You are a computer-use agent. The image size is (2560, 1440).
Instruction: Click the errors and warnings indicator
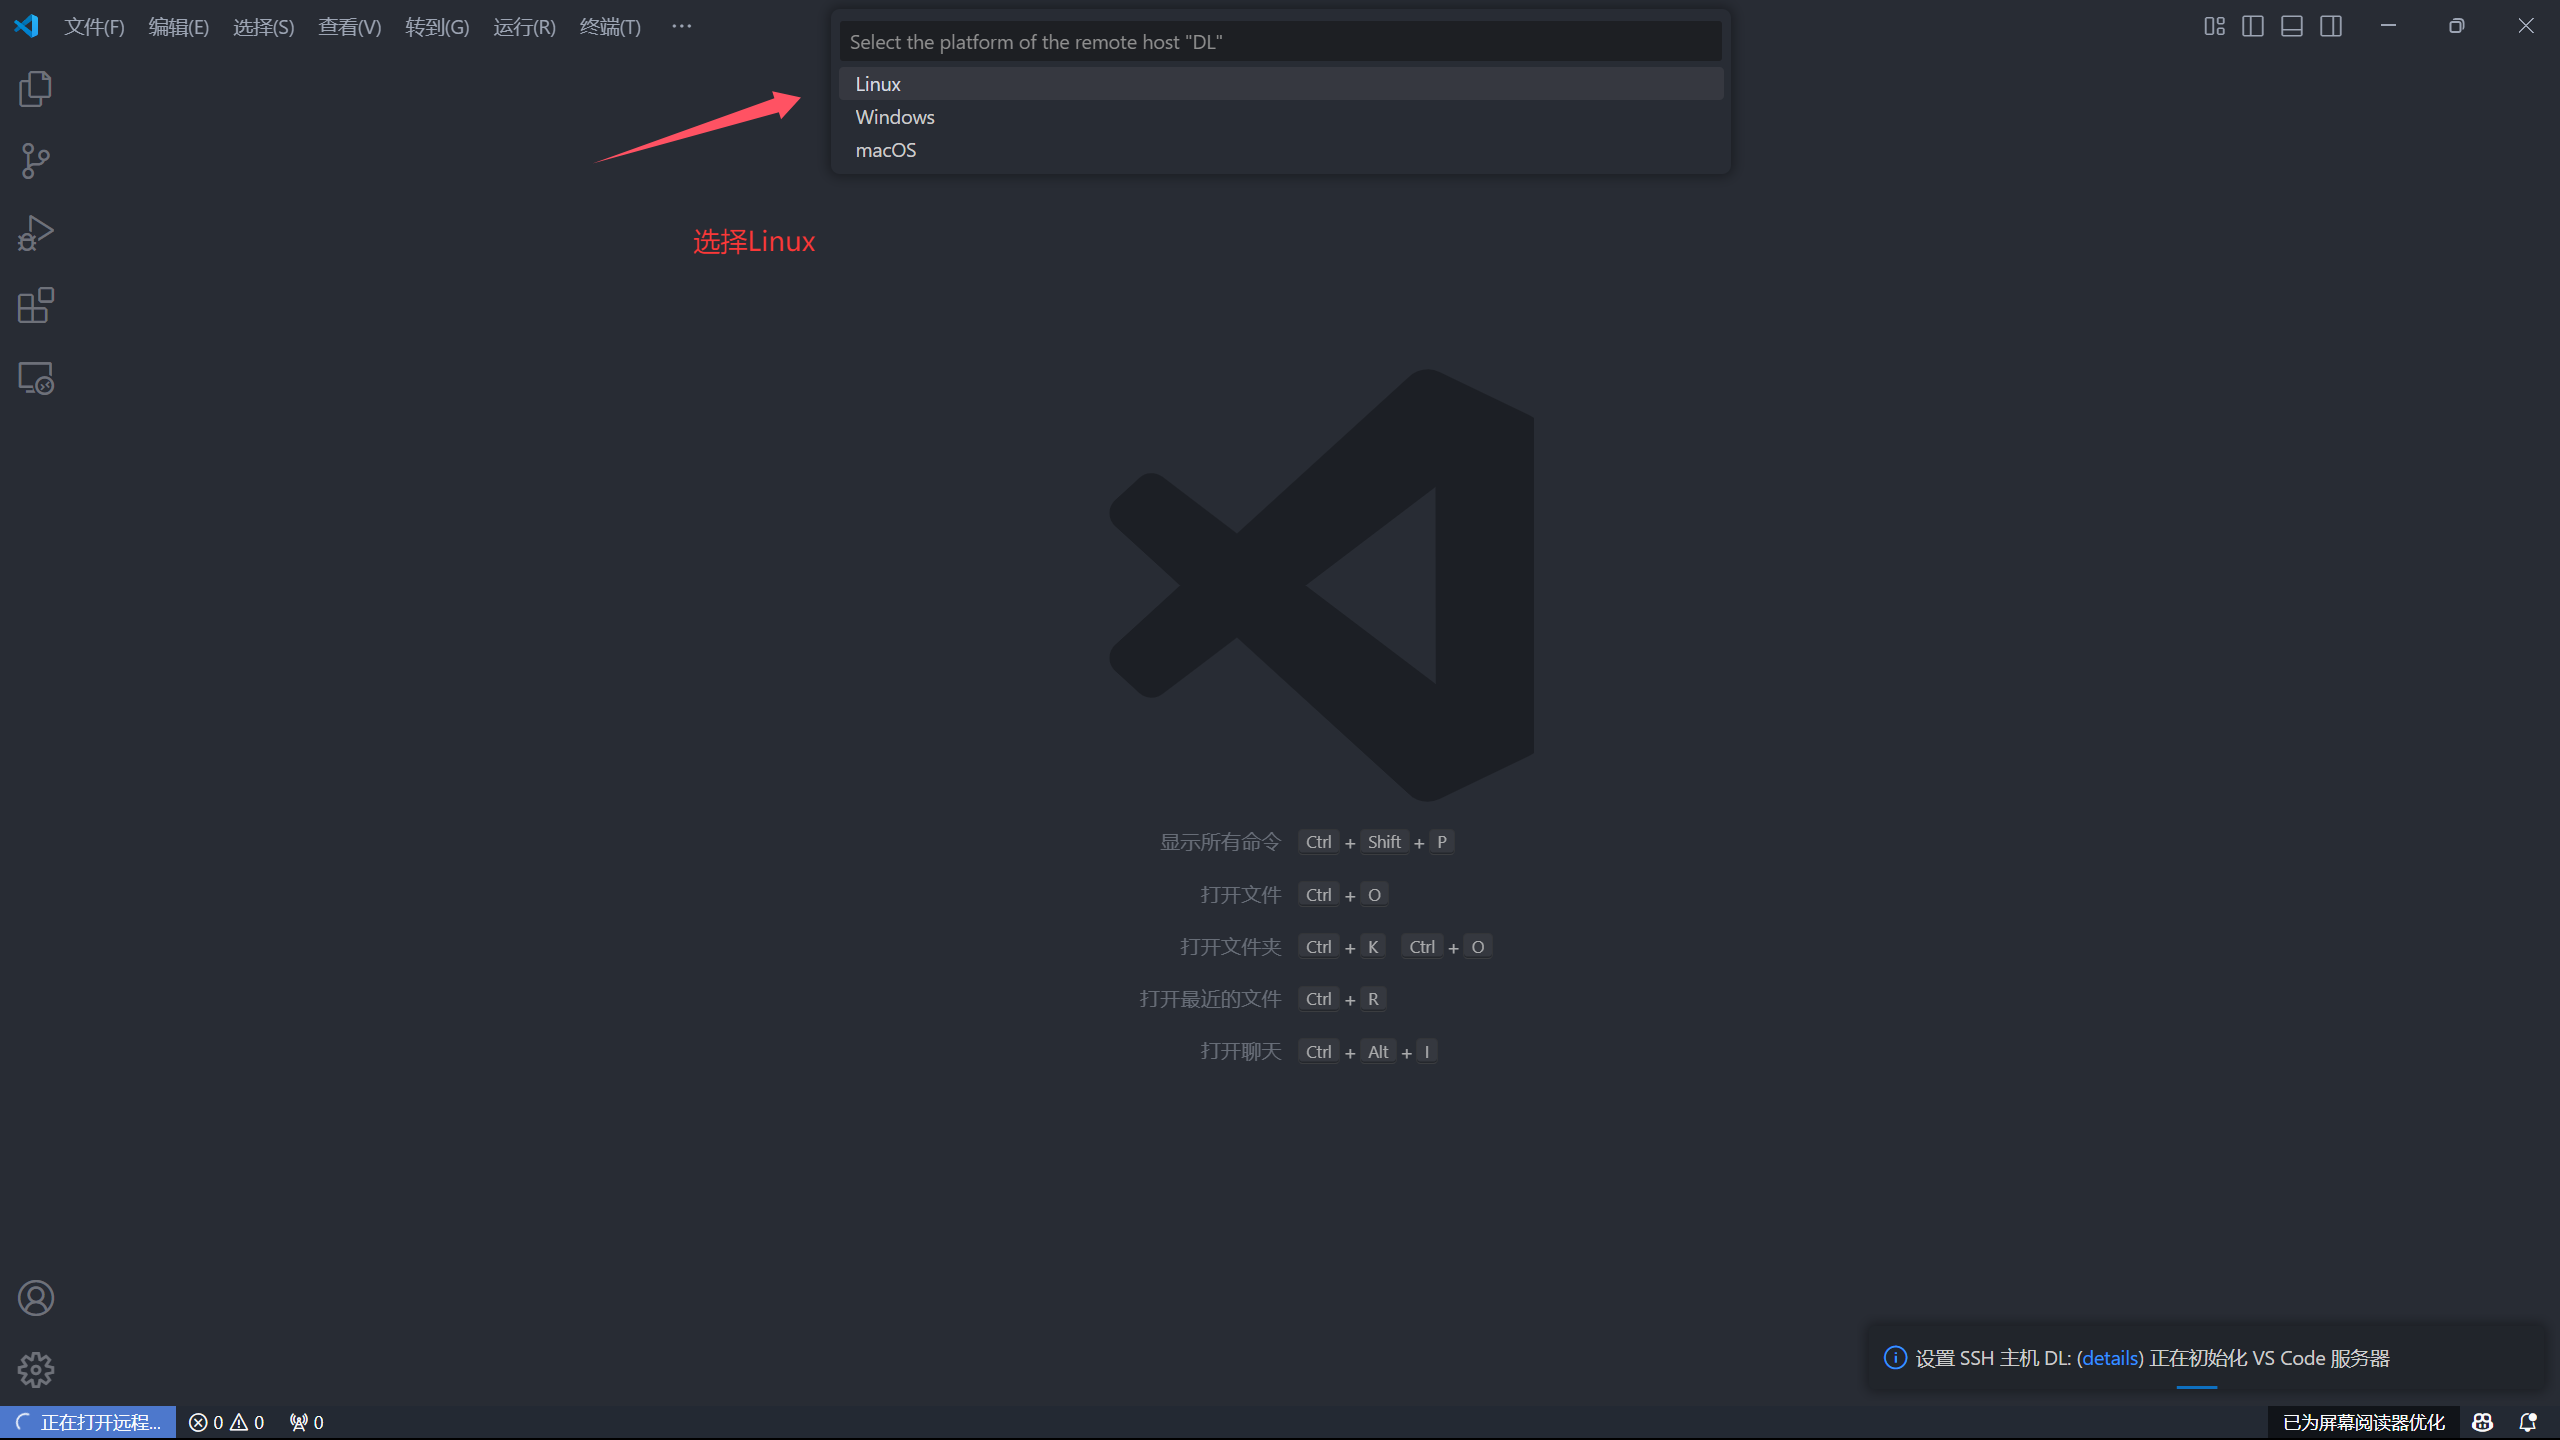click(227, 1422)
